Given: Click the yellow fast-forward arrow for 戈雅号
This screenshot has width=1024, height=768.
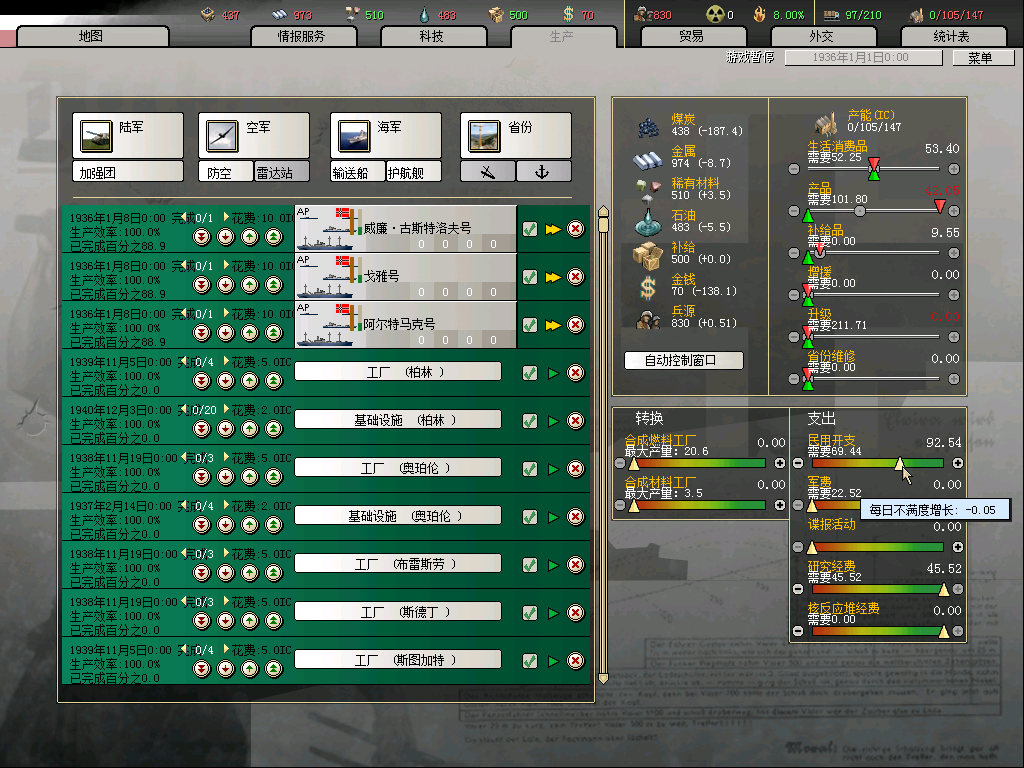Looking at the screenshot, I should tap(553, 277).
